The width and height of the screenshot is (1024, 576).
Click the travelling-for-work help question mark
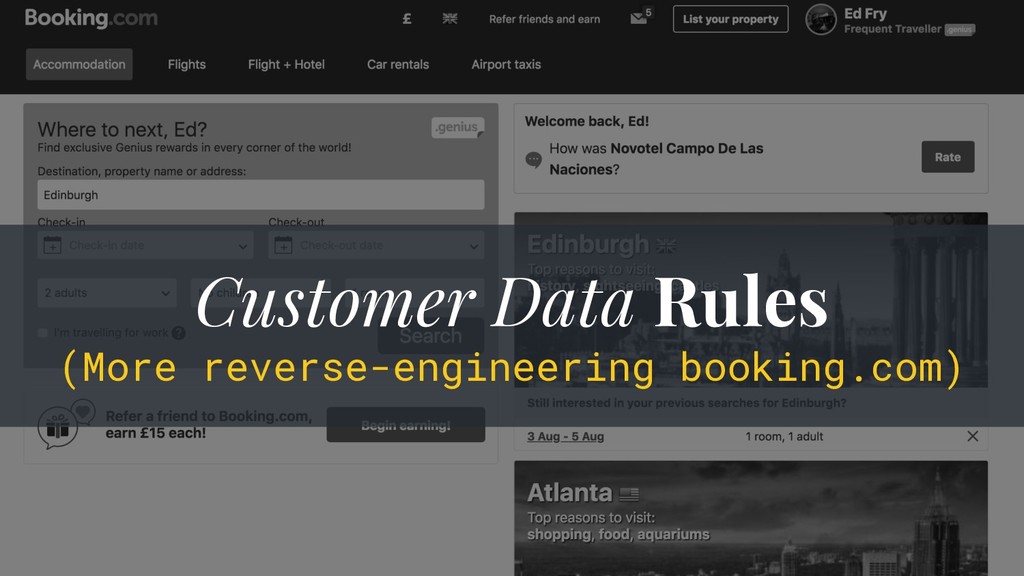(178, 333)
